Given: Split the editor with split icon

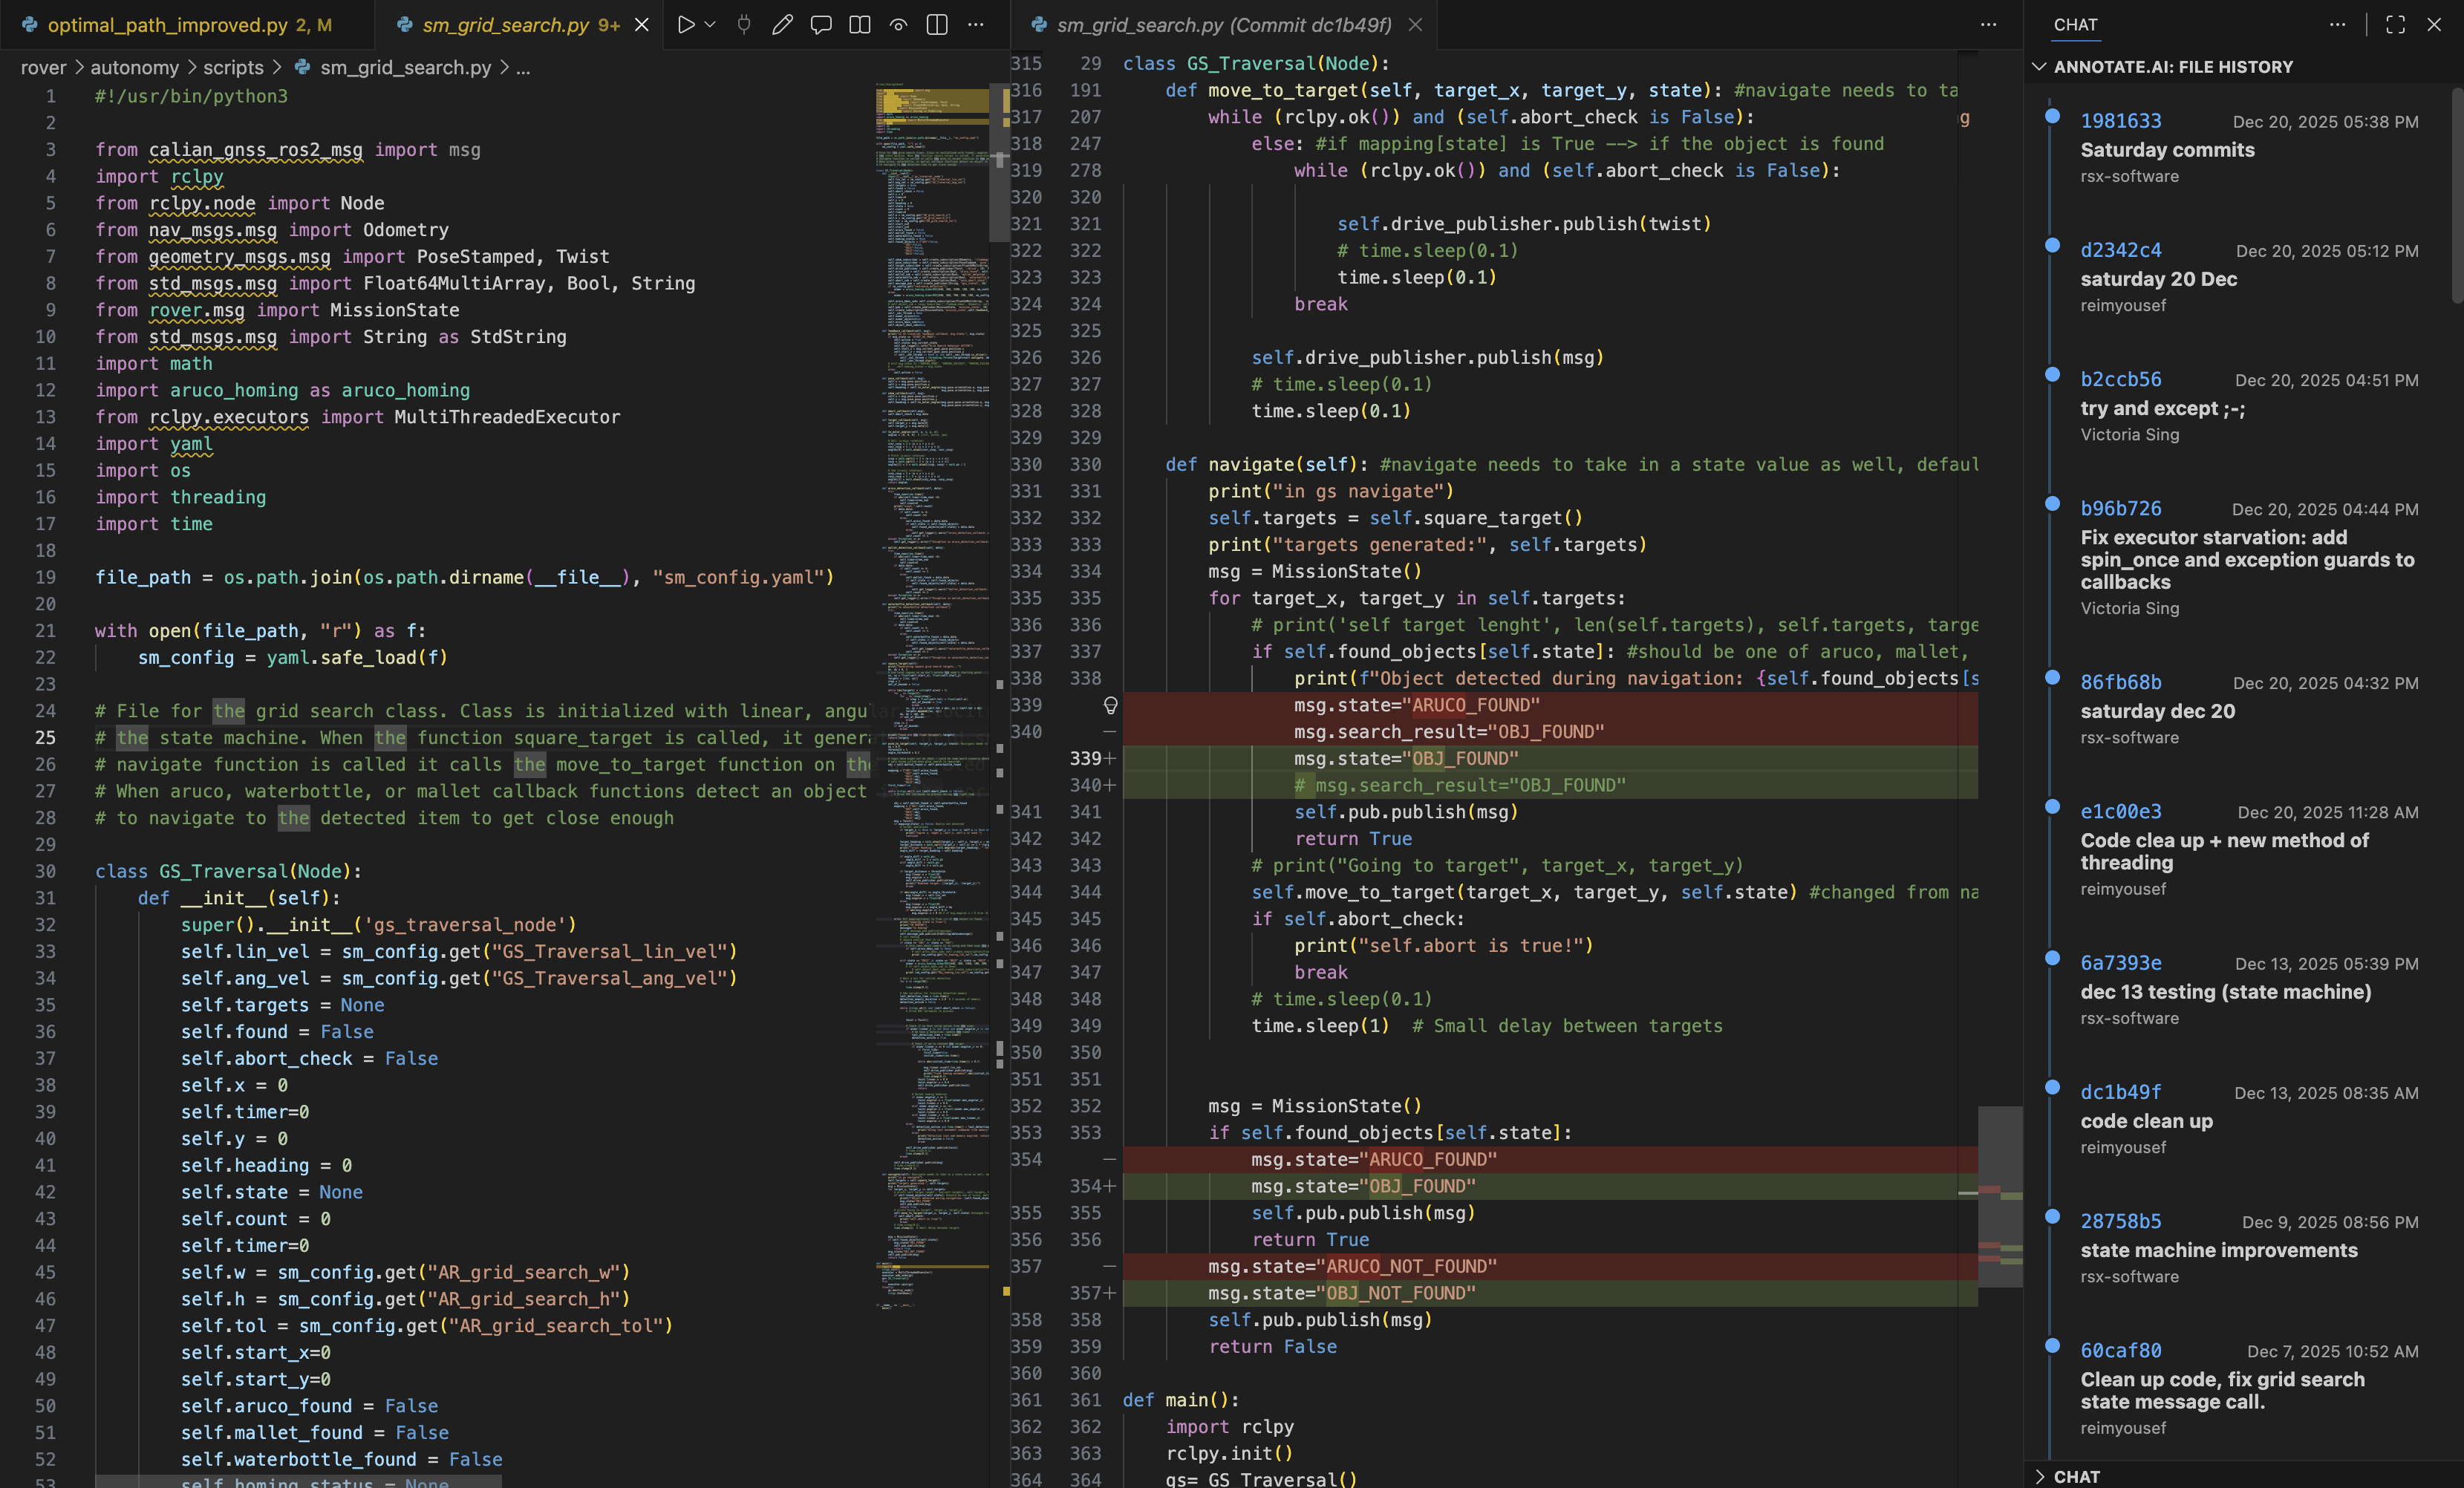Looking at the screenshot, I should 937,25.
